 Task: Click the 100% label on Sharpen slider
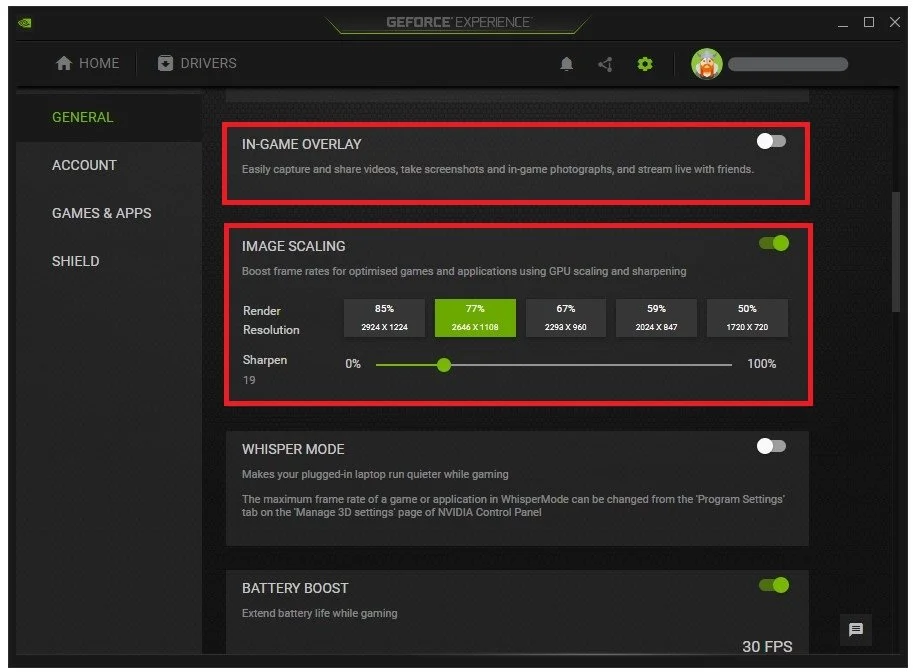(762, 364)
